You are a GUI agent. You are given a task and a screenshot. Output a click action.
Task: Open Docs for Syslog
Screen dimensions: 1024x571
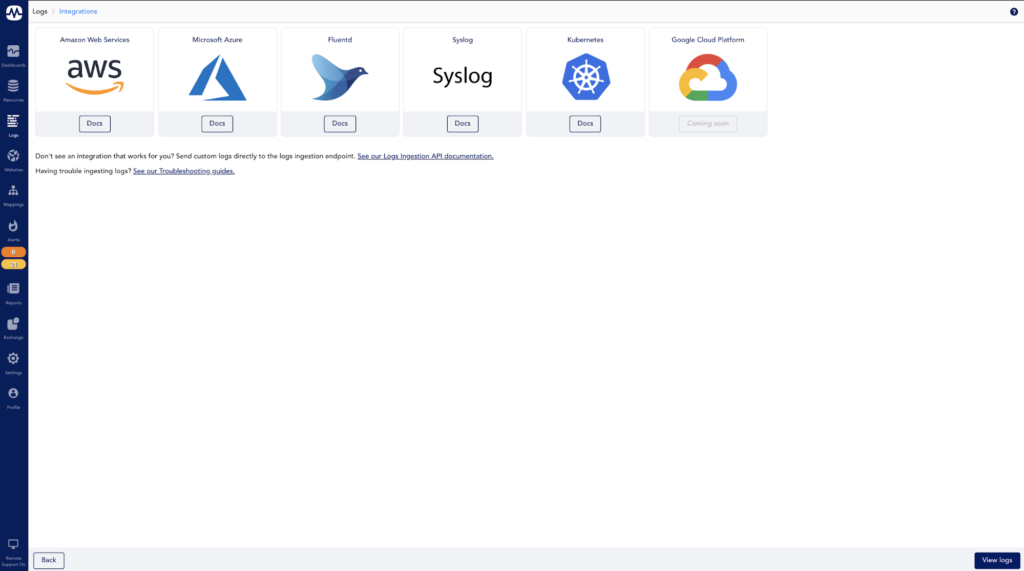pyautogui.click(x=462, y=123)
